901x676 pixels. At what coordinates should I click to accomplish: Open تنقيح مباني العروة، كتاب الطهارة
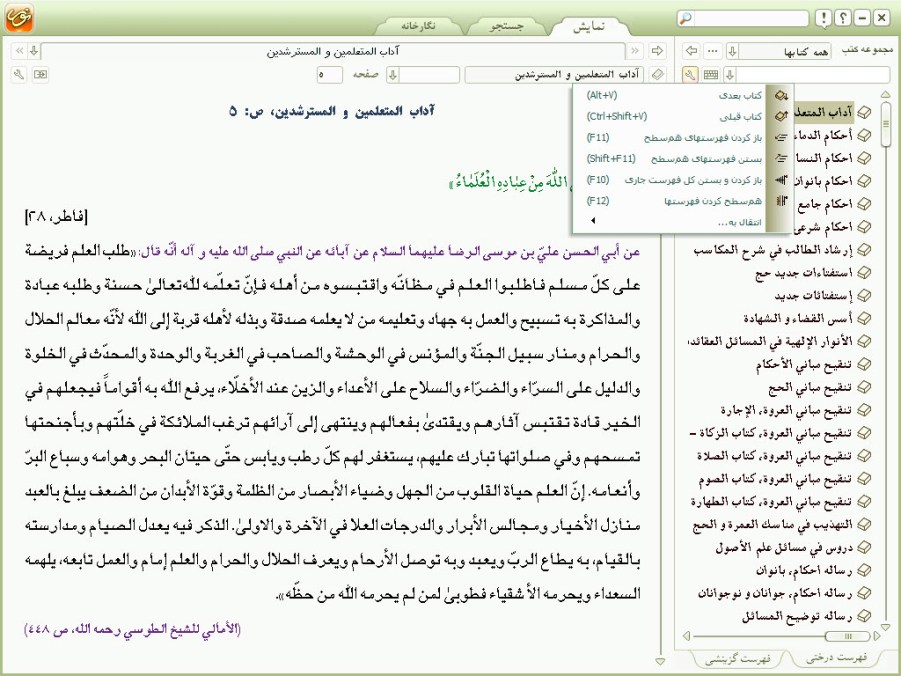click(772, 502)
